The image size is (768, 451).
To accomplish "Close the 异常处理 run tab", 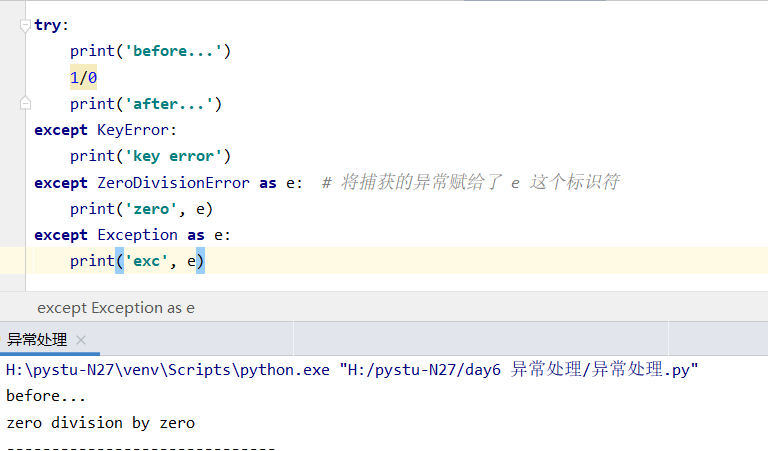I will tap(81, 340).
